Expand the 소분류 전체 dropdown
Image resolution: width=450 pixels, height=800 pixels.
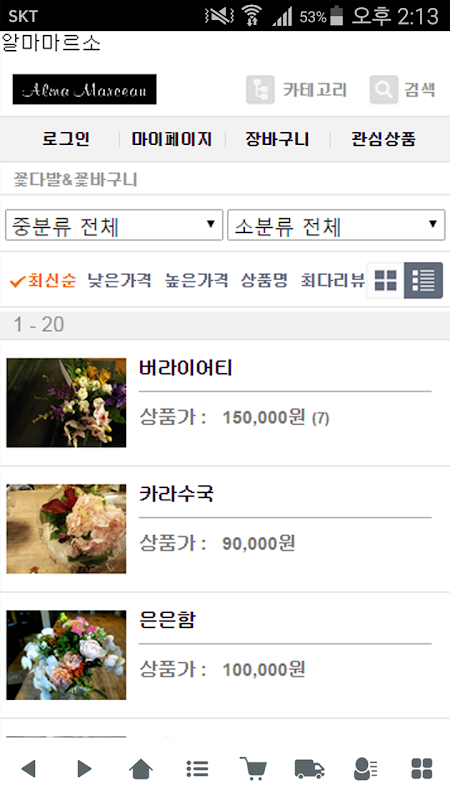(x=336, y=225)
